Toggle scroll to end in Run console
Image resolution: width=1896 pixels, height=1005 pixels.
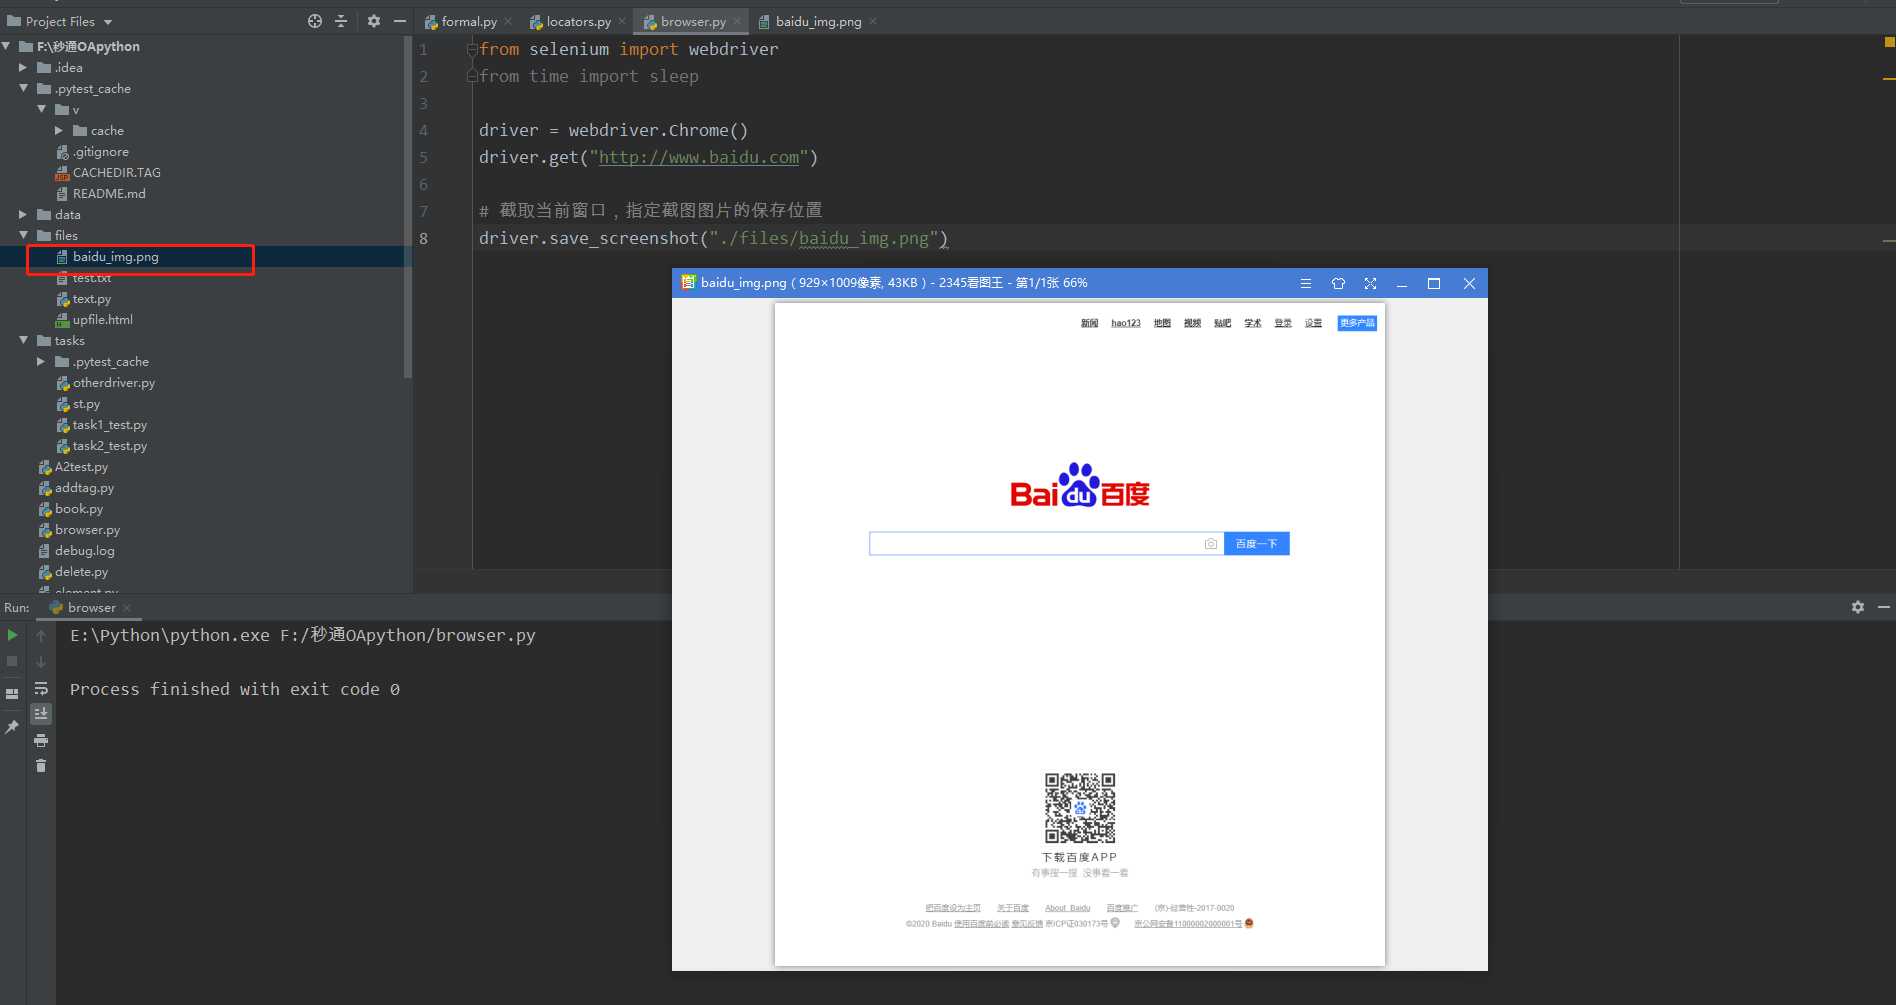pos(41,714)
